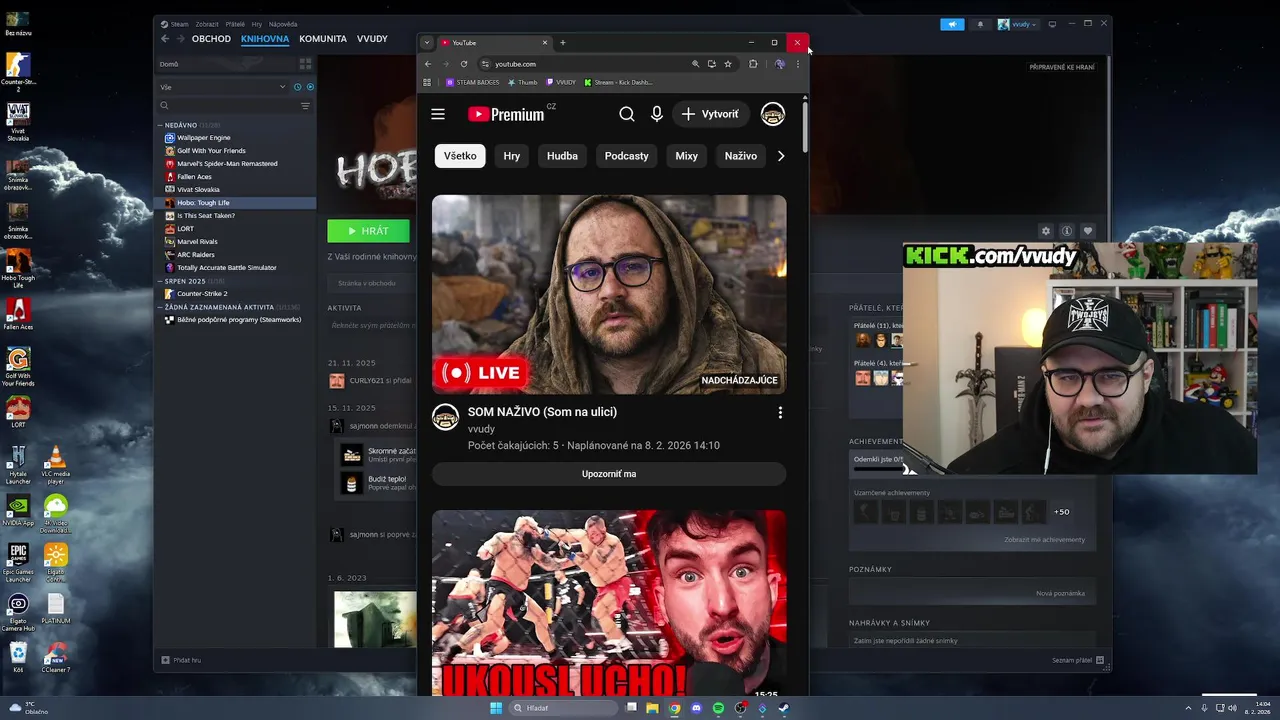Switch Steam to Big Picture mode icon
This screenshot has width=1280, height=720.
(x=1052, y=24)
